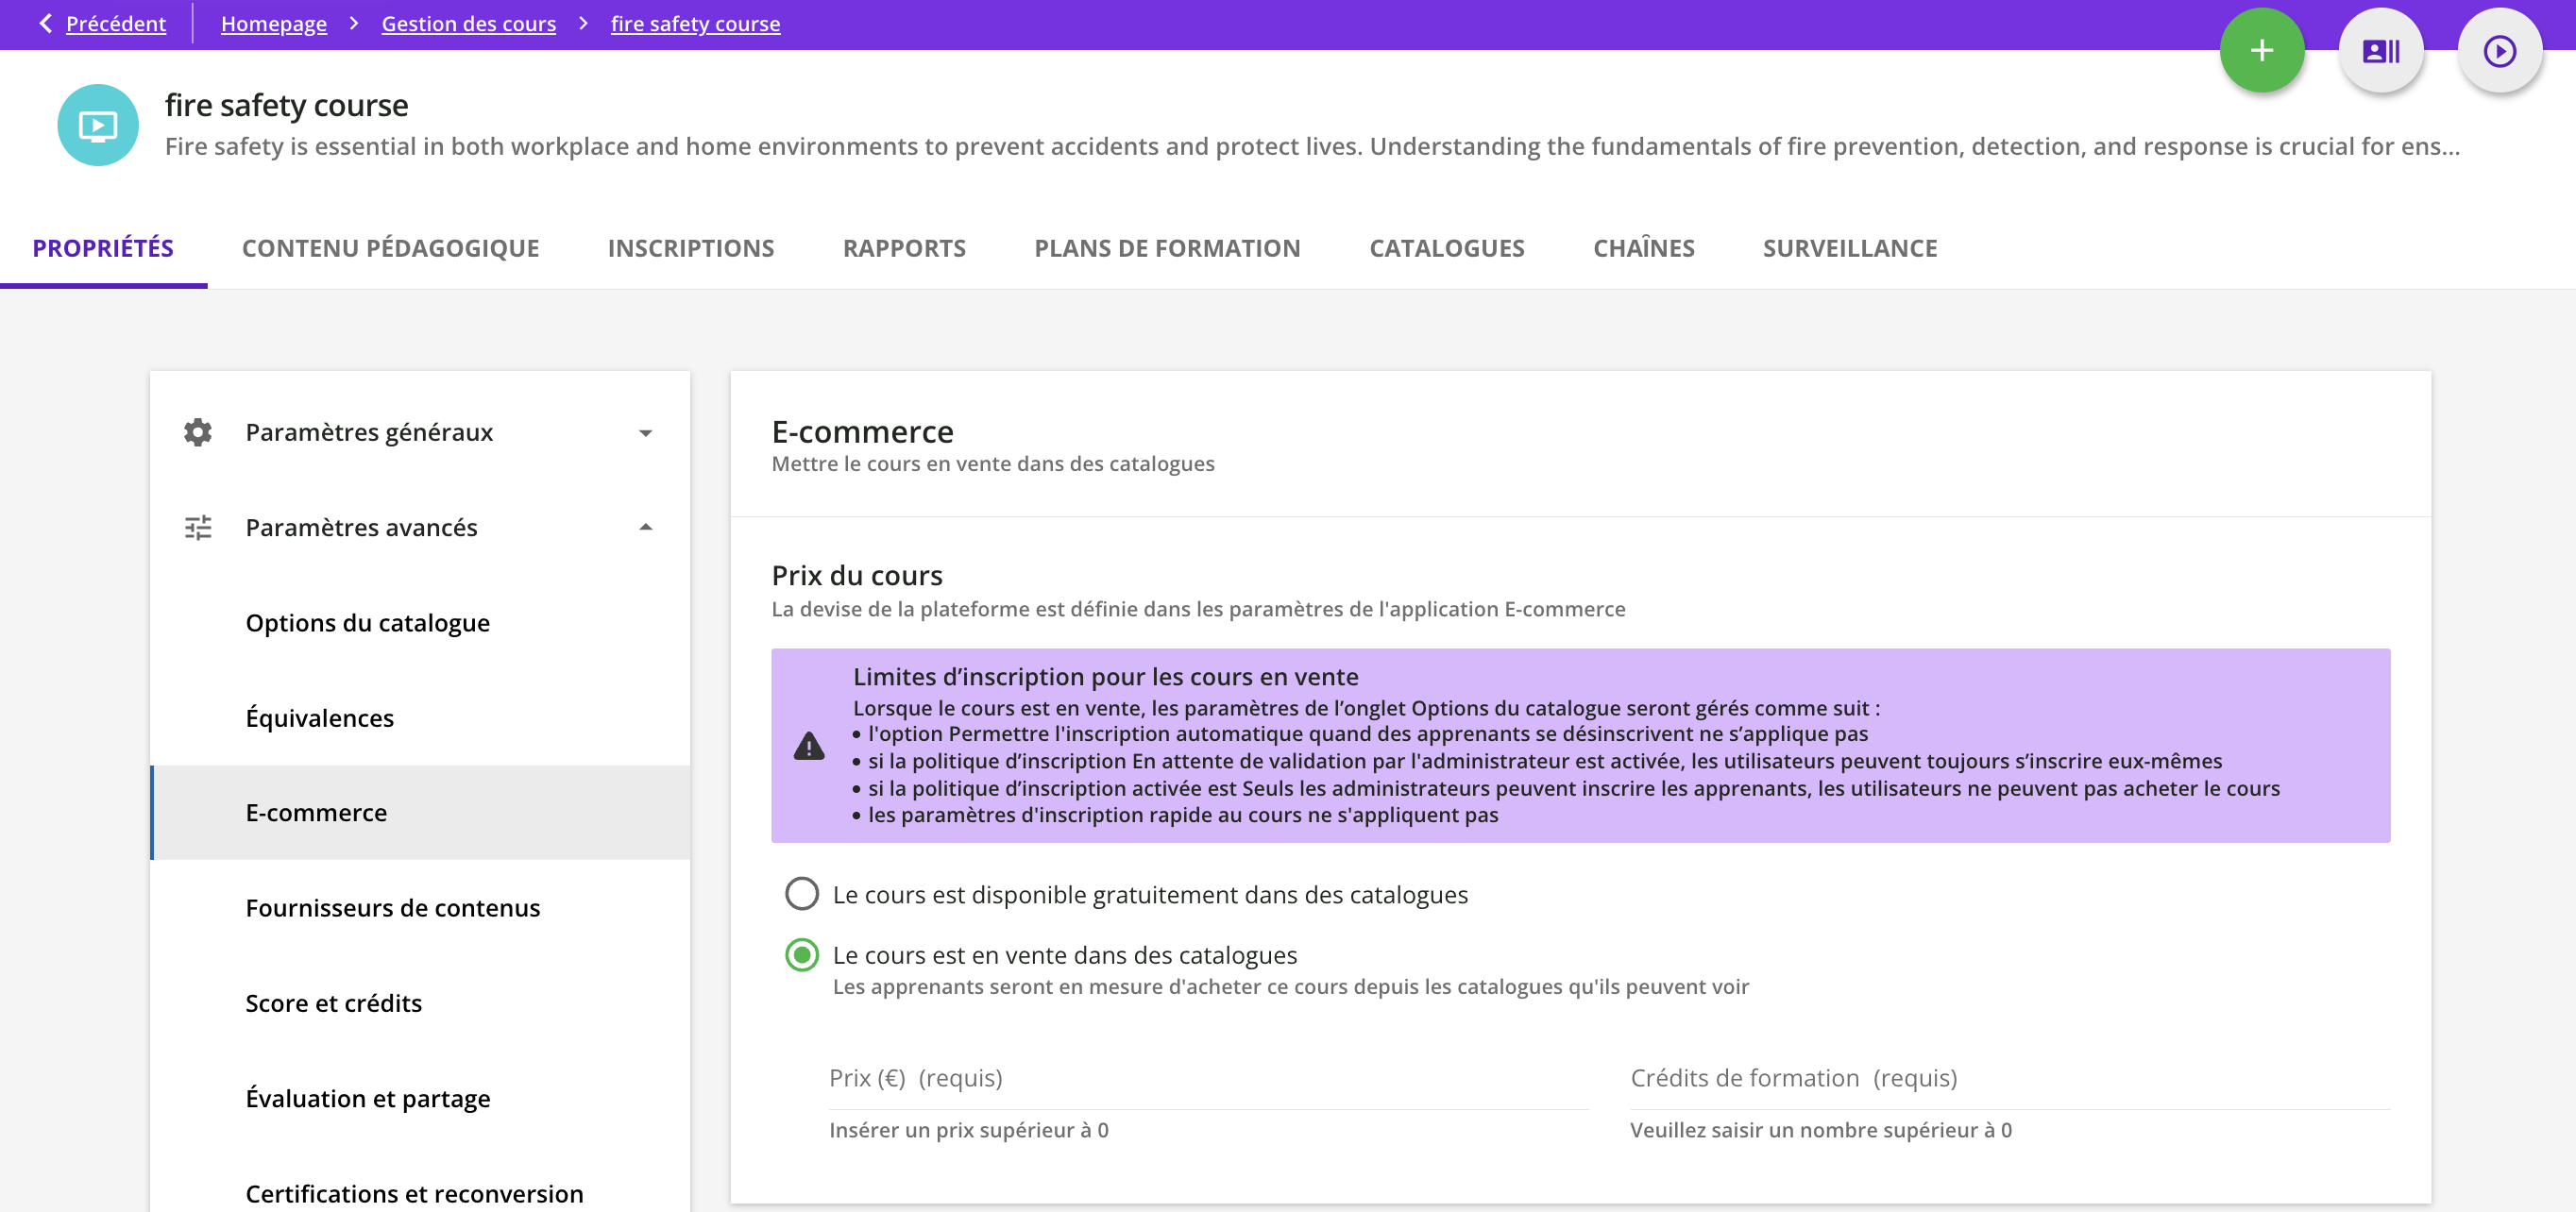Click the gear icon beside Paramètres généraux

click(x=198, y=432)
